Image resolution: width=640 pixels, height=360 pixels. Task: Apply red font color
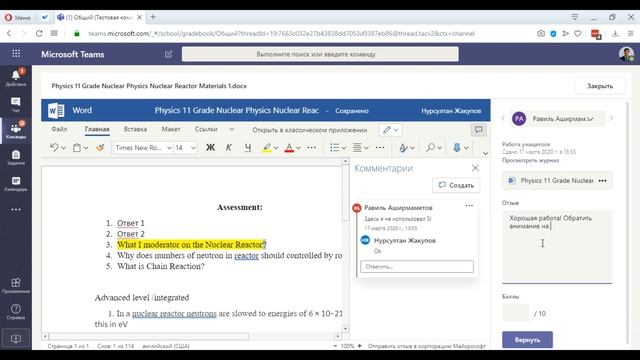click(x=289, y=147)
